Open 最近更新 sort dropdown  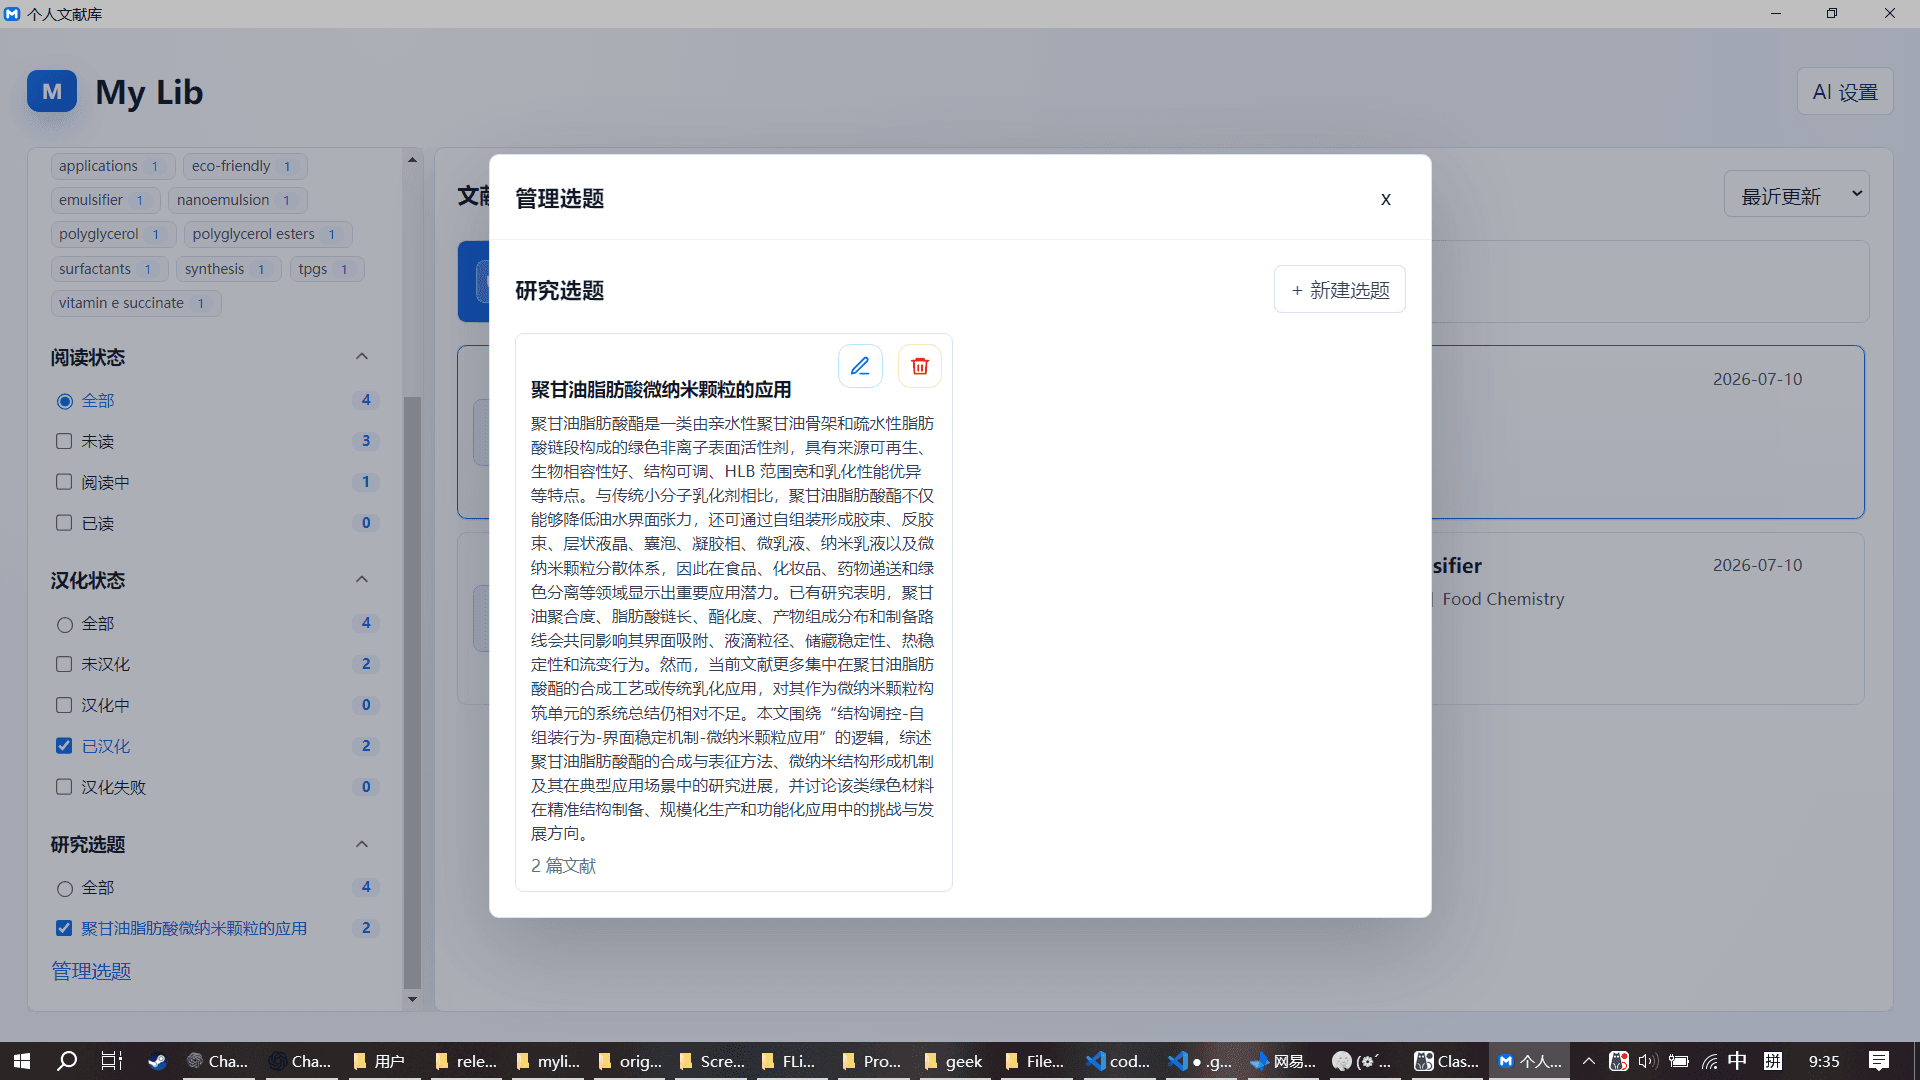coord(1797,195)
